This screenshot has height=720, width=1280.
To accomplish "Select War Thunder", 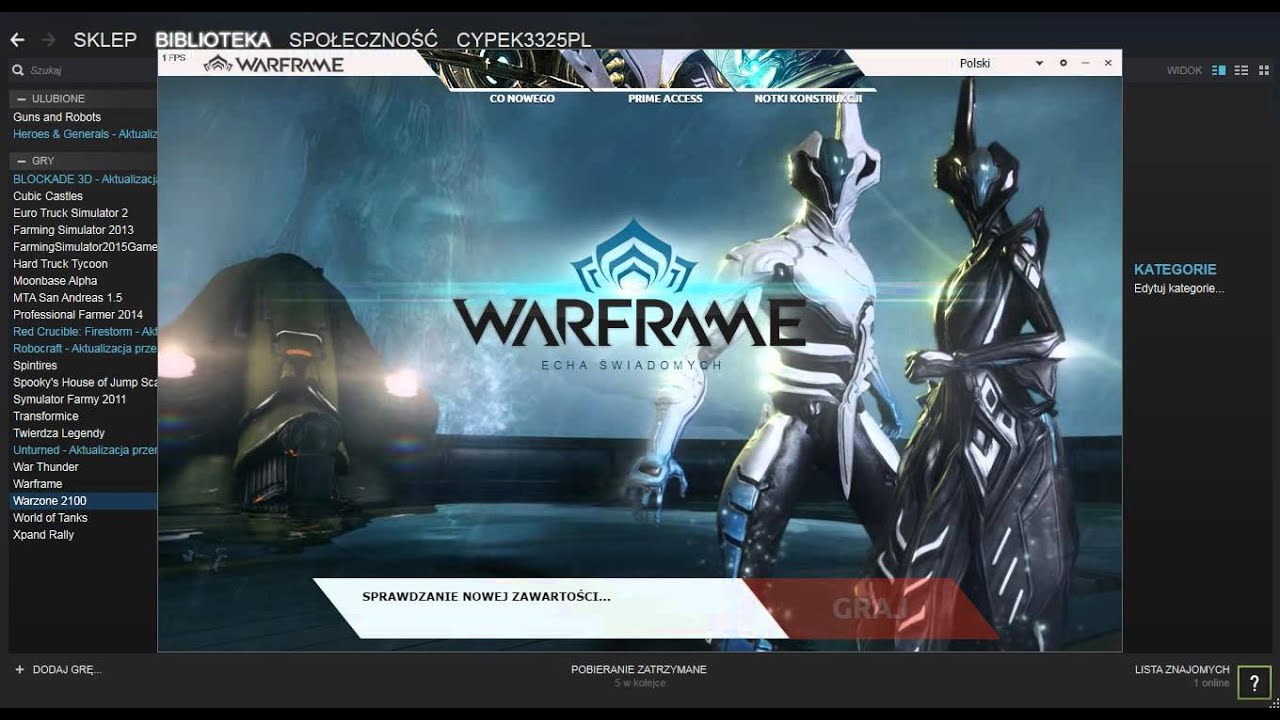I will [46, 468].
